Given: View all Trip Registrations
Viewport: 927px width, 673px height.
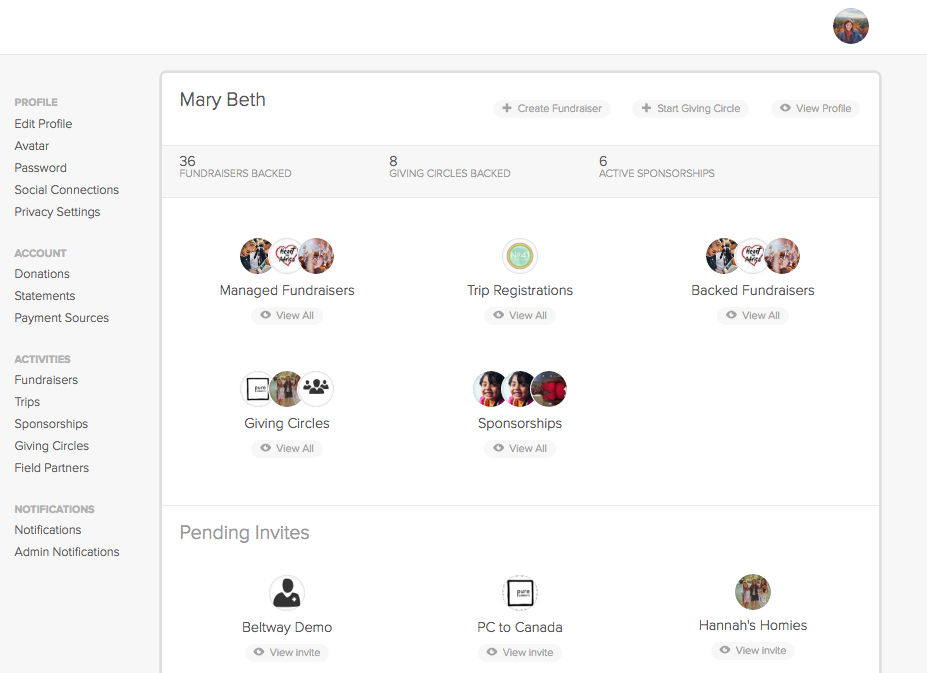Looking at the screenshot, I should [x=520, y=315].
